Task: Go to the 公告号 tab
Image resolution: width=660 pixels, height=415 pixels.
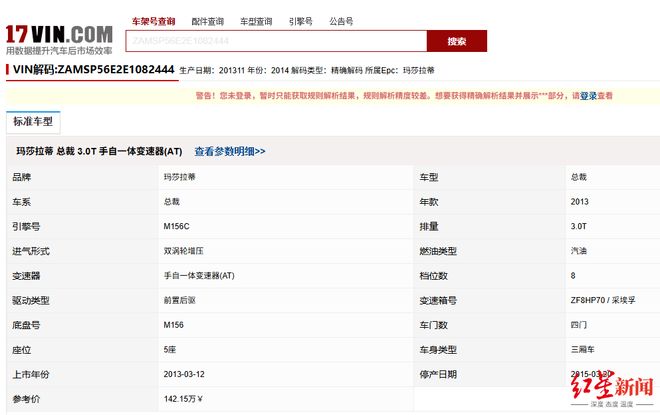Action: (341, 21)
